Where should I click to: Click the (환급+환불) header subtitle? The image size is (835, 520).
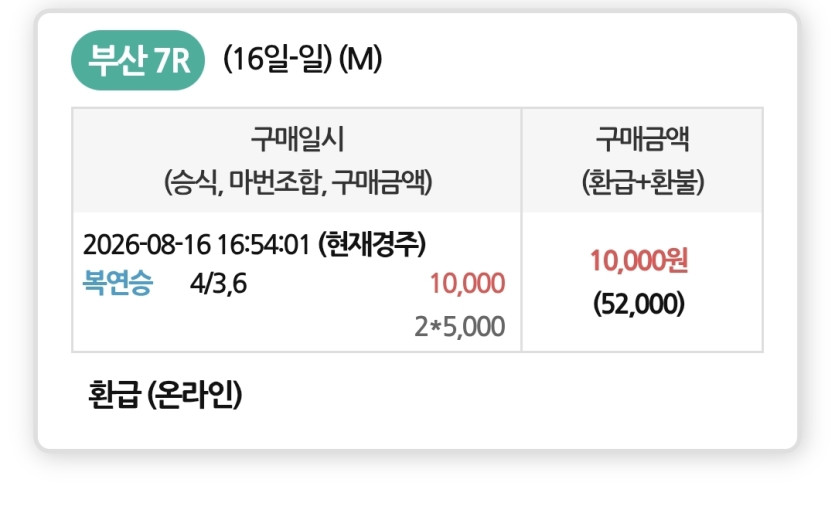643,182
